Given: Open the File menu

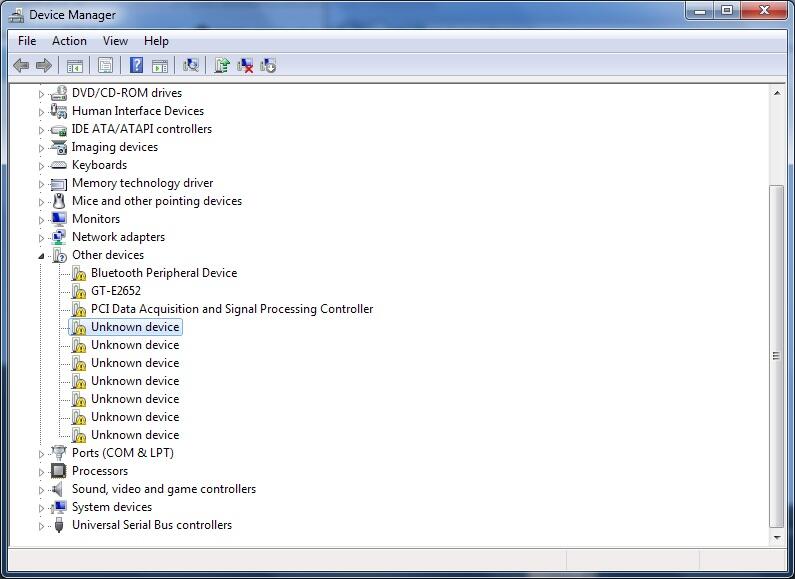Looking at the screenshot, I should [27, 41].
